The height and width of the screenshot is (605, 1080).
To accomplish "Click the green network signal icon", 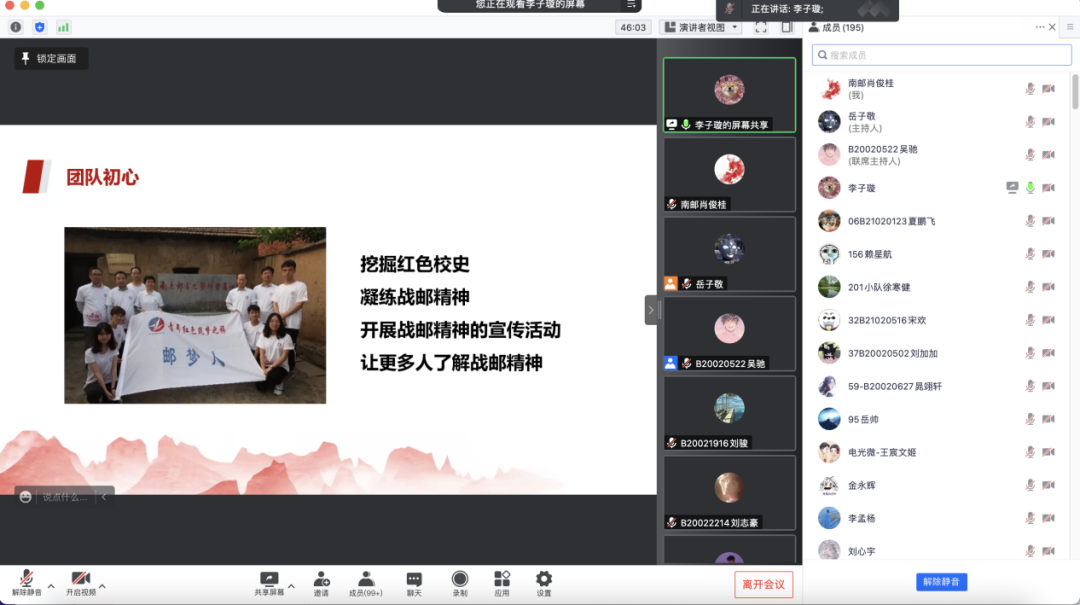I will point(64,27).
